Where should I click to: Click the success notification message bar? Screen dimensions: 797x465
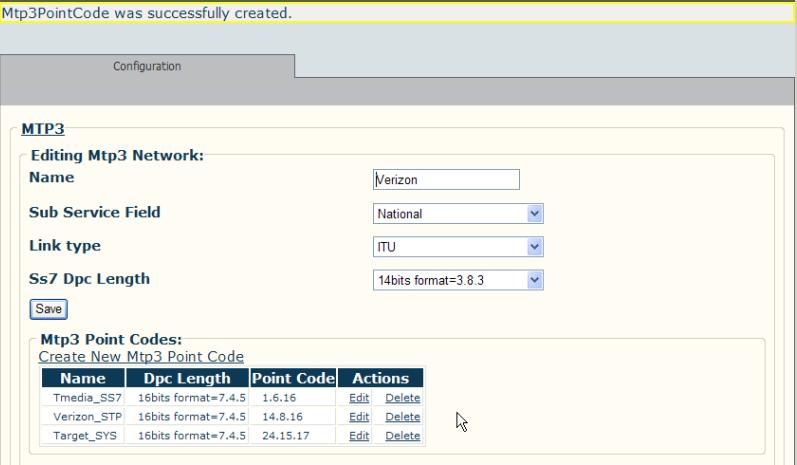[396, 13]
